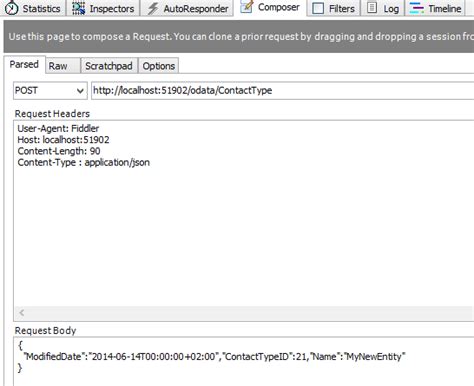Screen dimensions: 474x386
Task: Click the Log document icon
Action: (x=372, y=8)
